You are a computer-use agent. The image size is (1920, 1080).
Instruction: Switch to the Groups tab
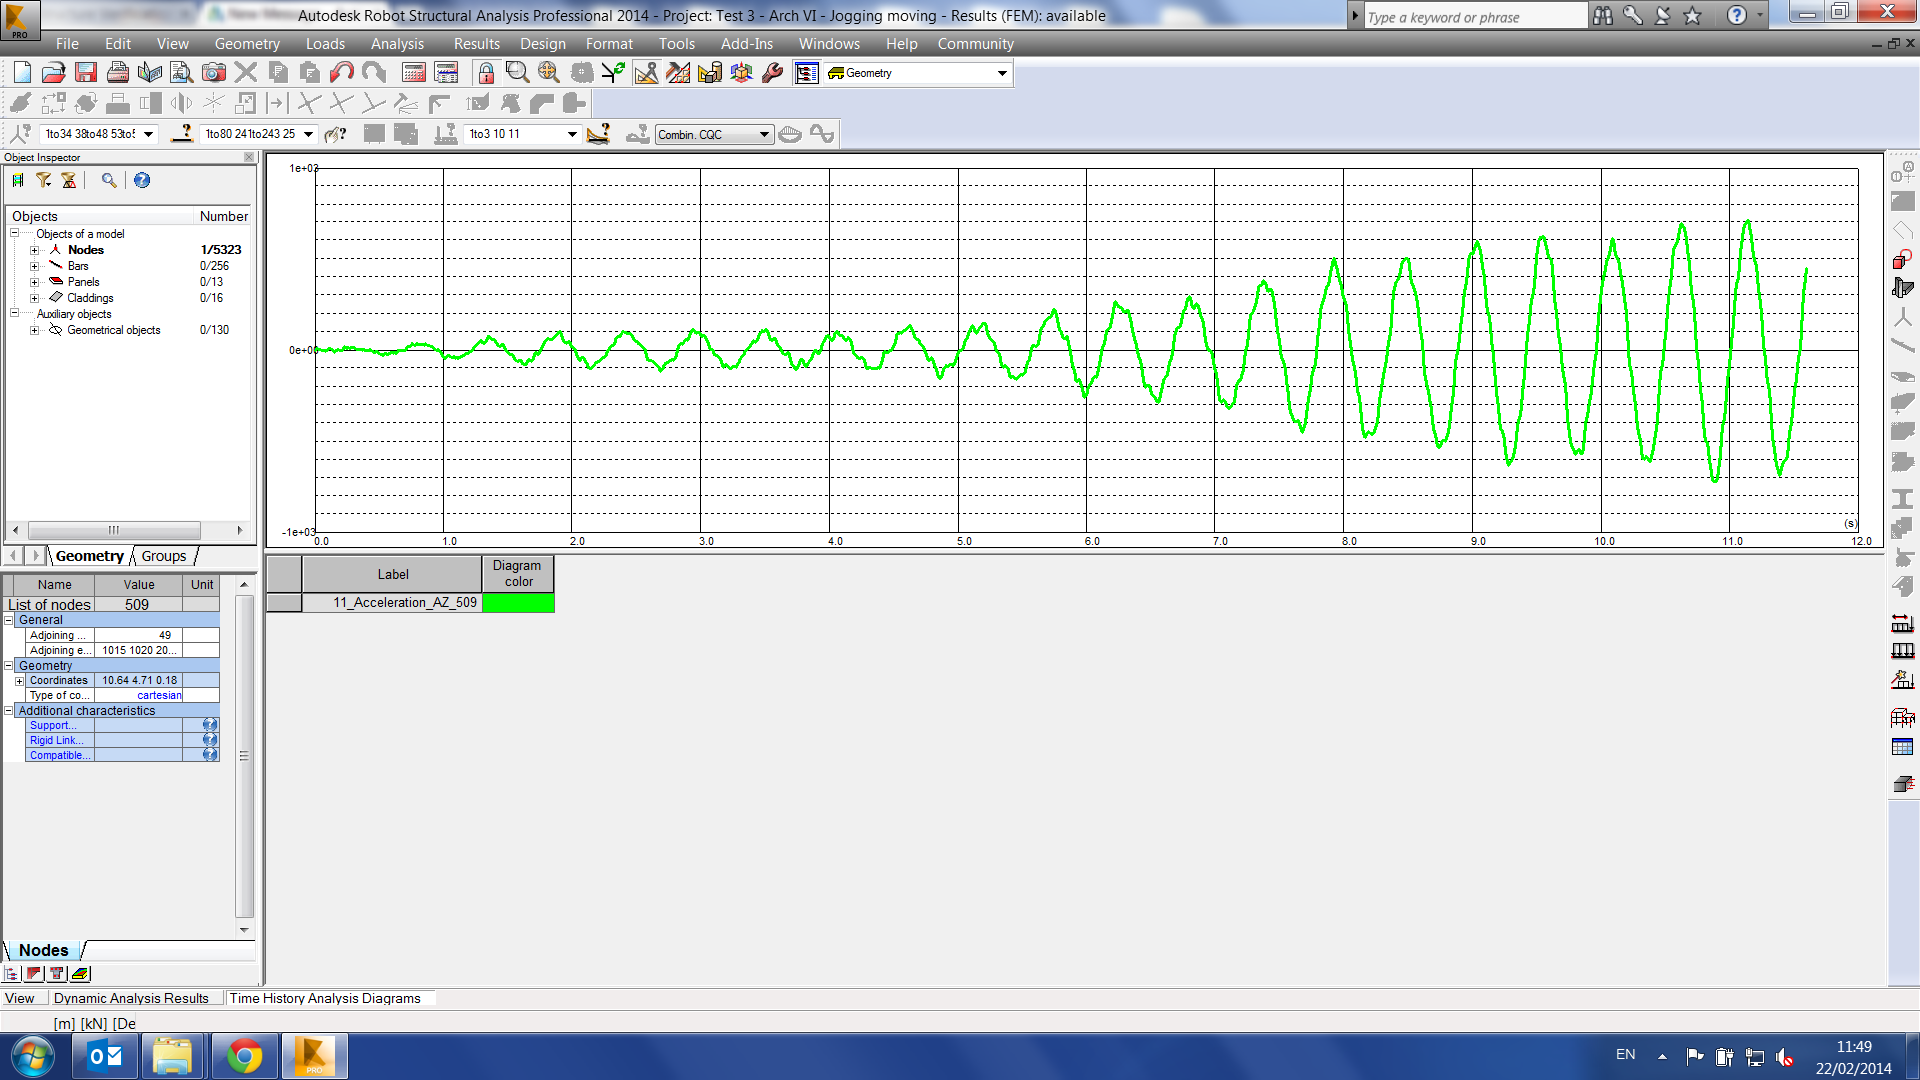[164, 556]
